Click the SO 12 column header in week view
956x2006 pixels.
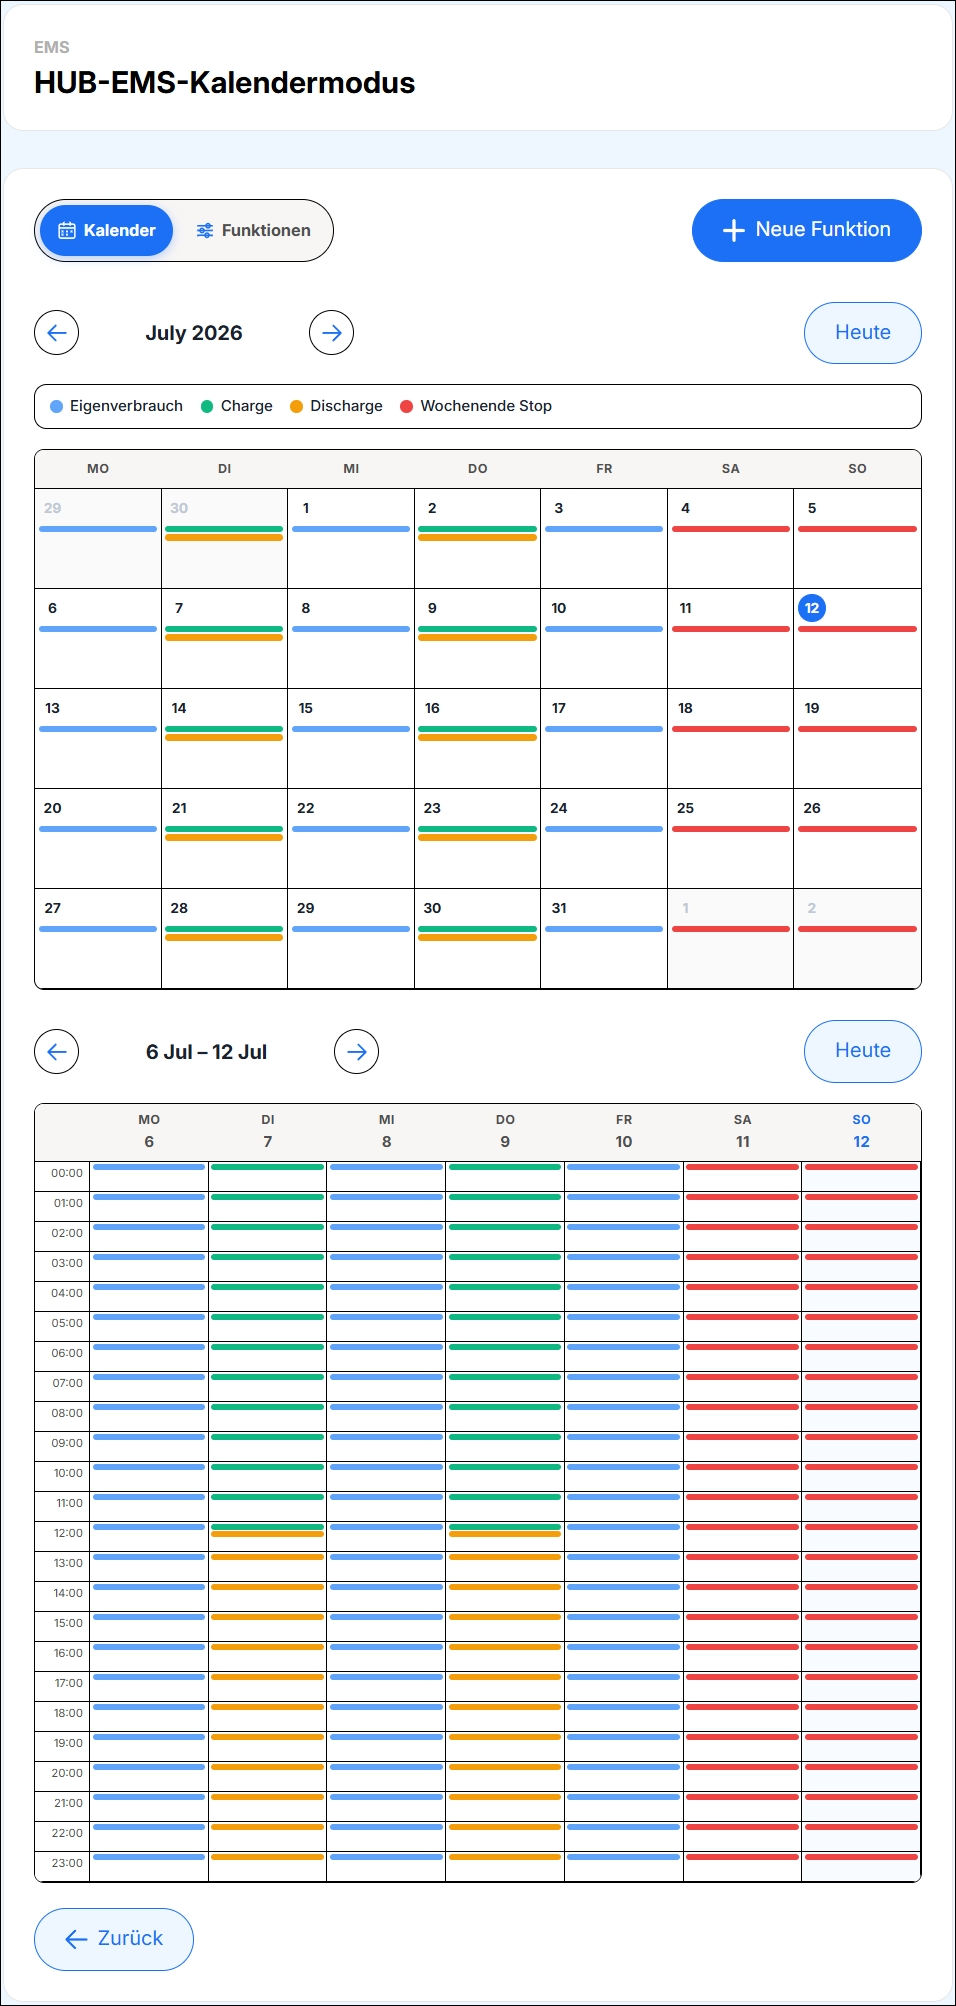click(861, 1131)
